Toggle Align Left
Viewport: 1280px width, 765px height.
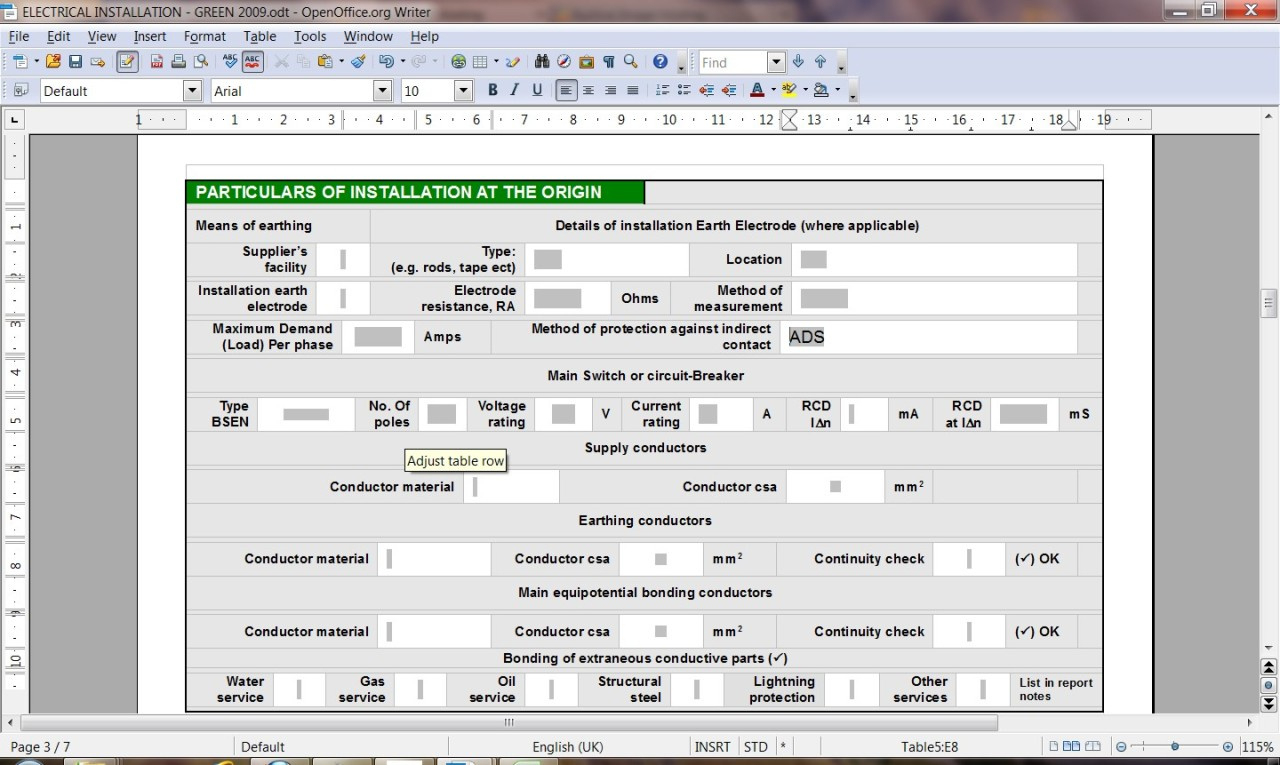click(x=566, y=90)
